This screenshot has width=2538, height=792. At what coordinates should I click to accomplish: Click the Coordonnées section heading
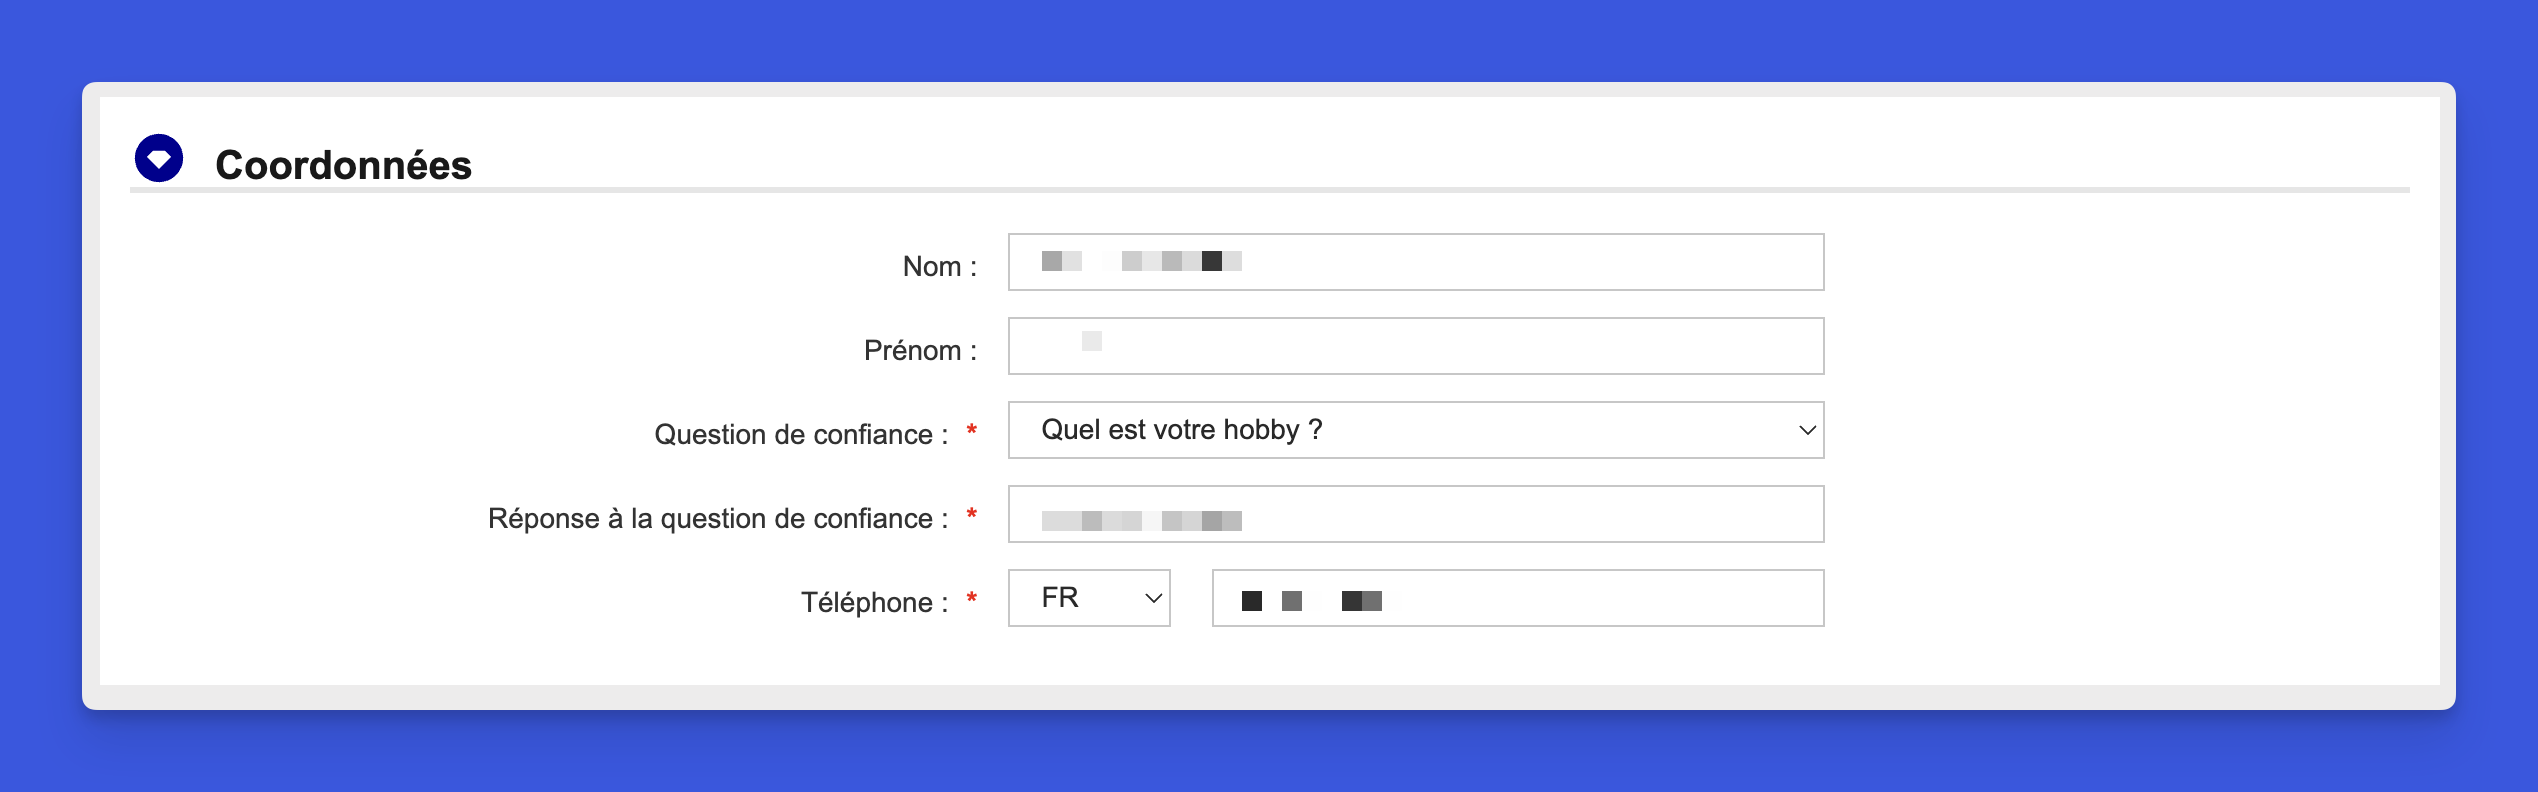click(x=343, y=165)
